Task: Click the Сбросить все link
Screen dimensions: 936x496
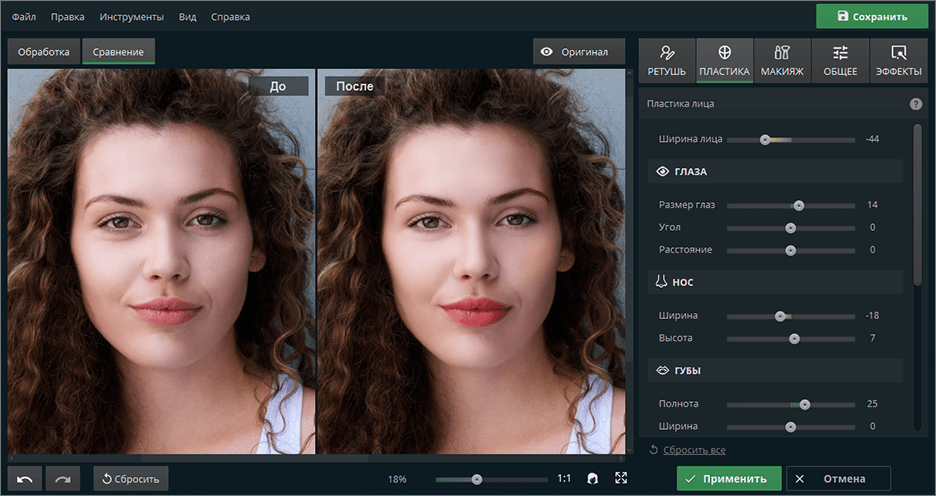Action: point(693,451)
